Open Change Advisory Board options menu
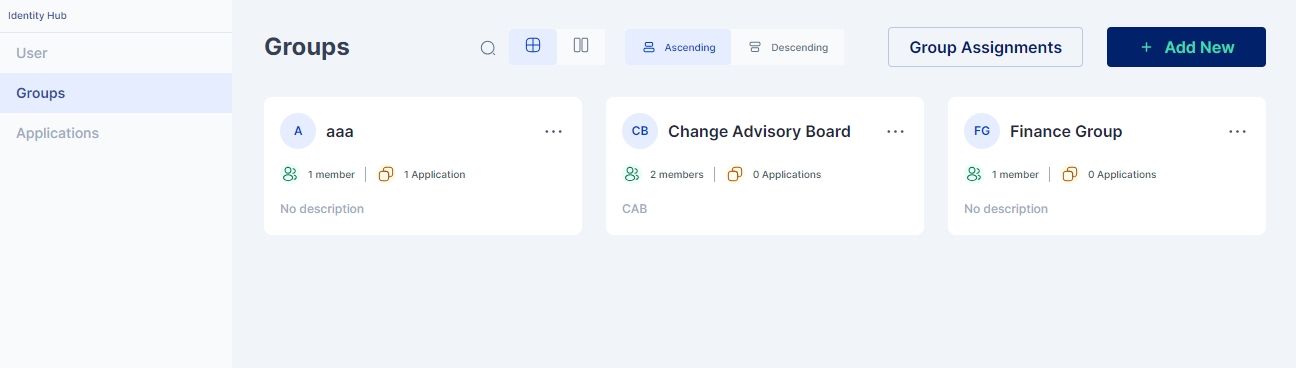1296x368 pixels. click(896, 131)
